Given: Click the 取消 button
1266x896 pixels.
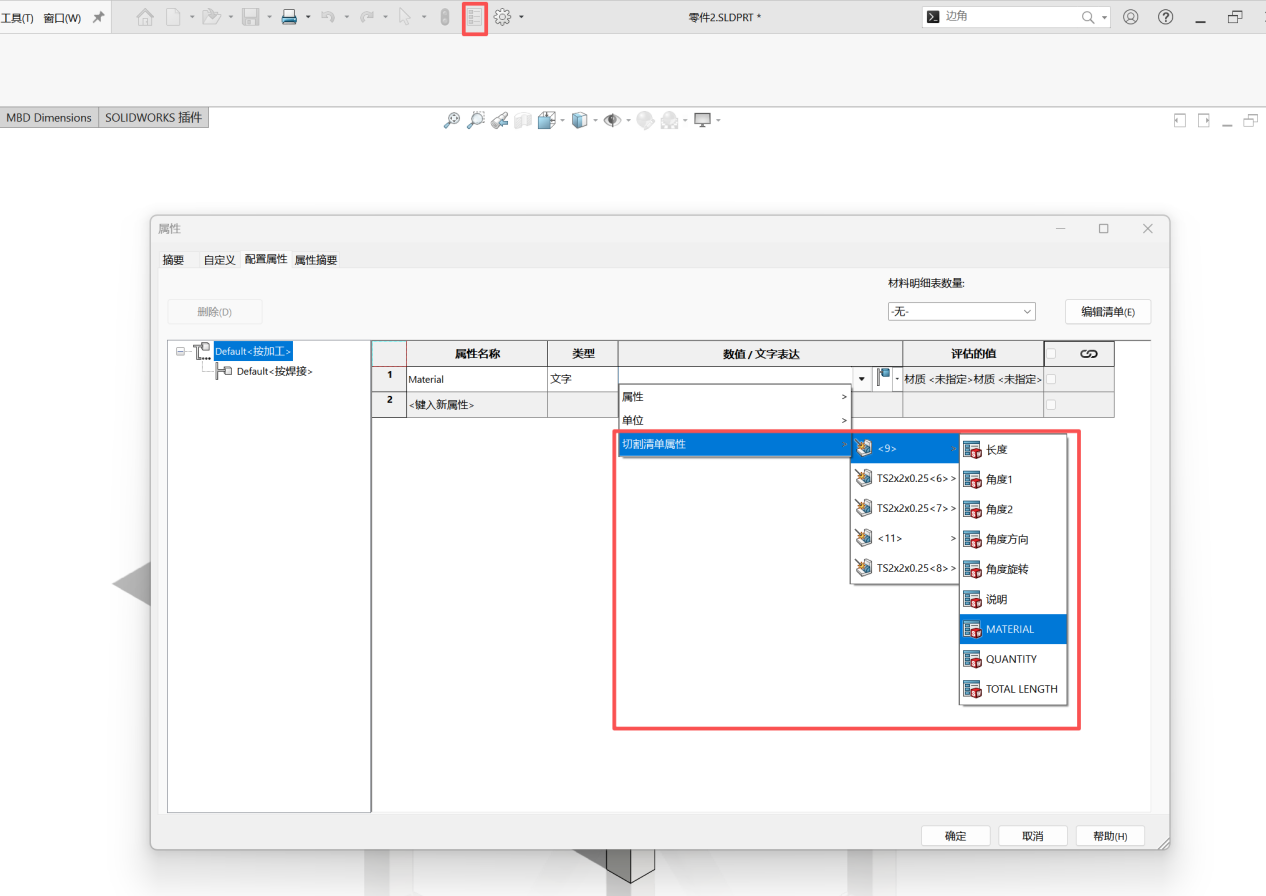Looking at the screenshot, I should click(1033, 836).
